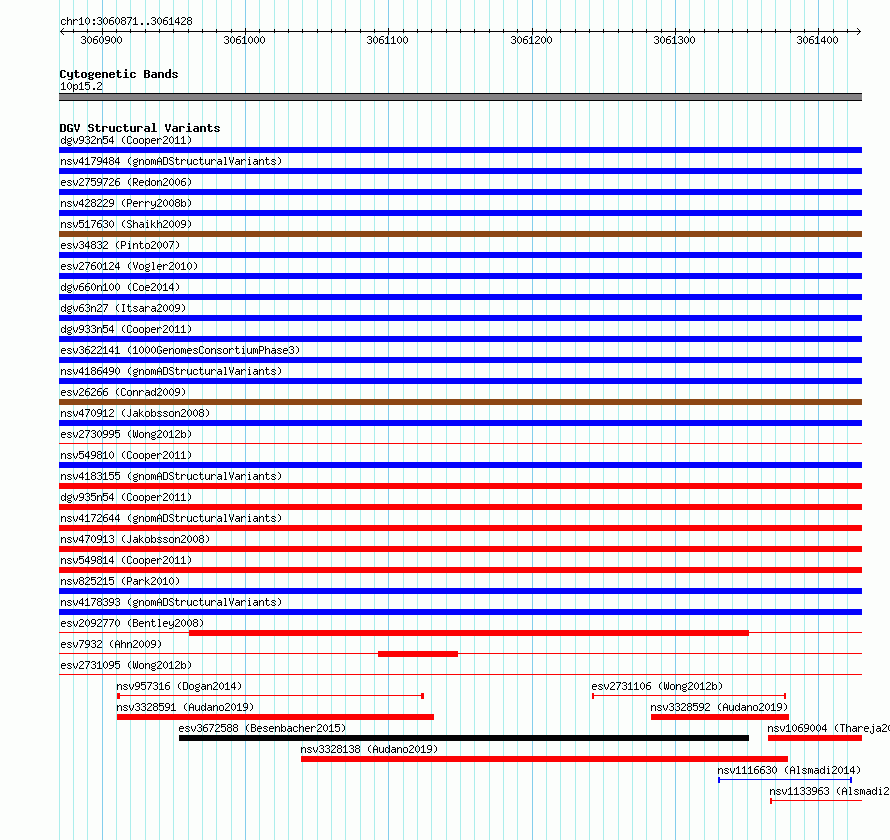890x840 pixels.
Task: Open nsv549810 (Cooper2011) variant
Action: pyautogui.click(x=126, y=455)
